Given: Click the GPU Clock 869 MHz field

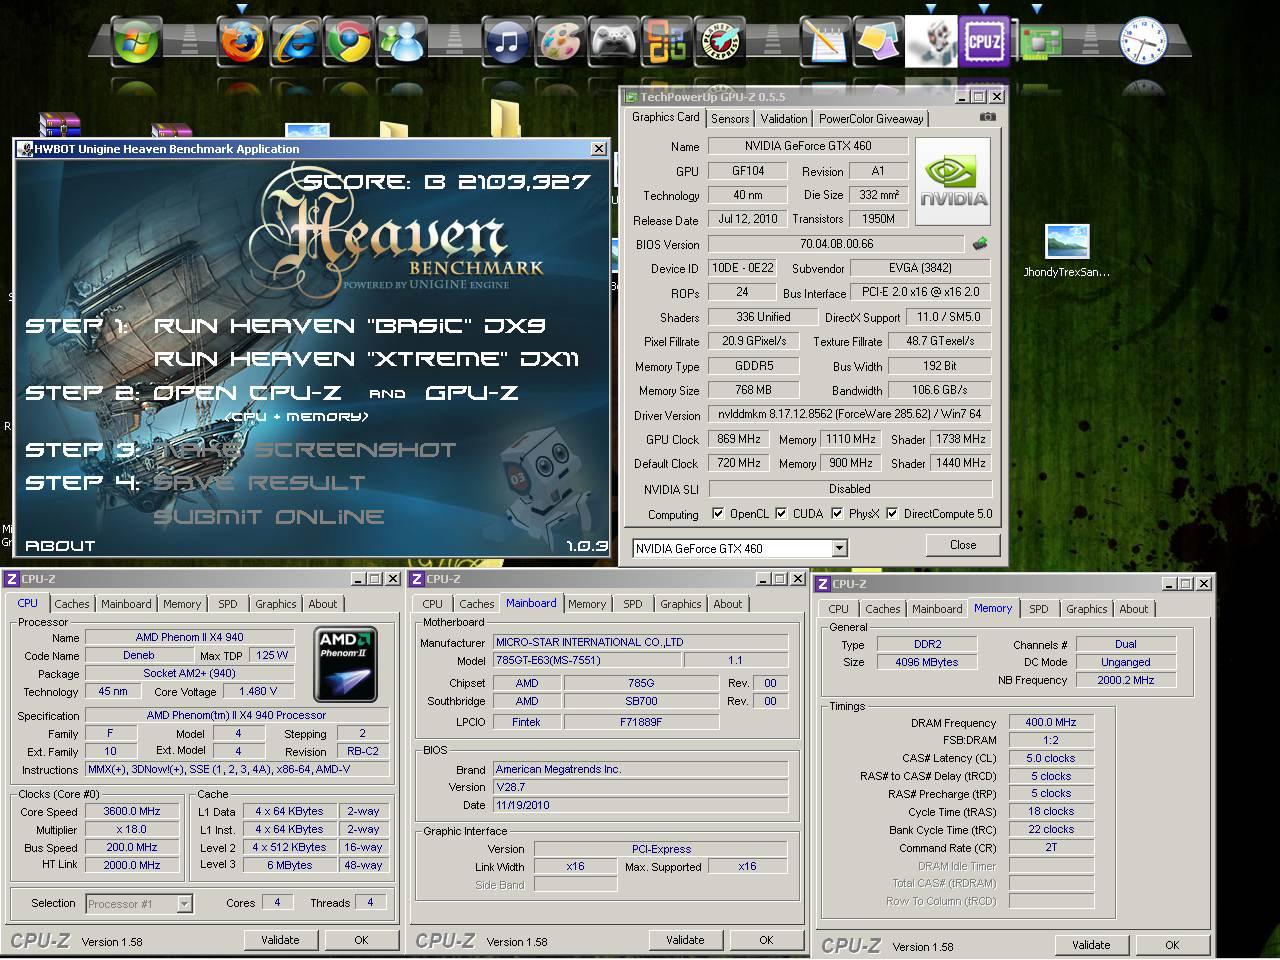Looking at the screenshot, I should [740, 439].
